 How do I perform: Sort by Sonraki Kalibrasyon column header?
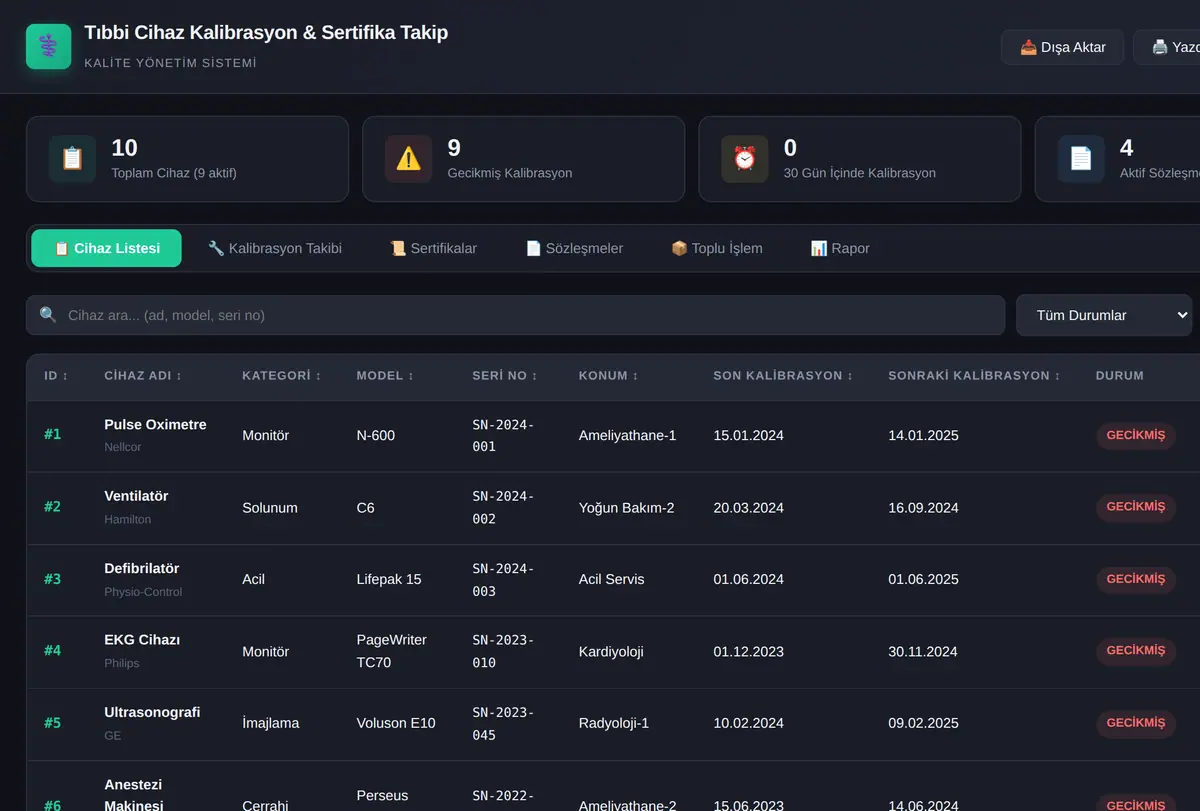coord(975,376)
